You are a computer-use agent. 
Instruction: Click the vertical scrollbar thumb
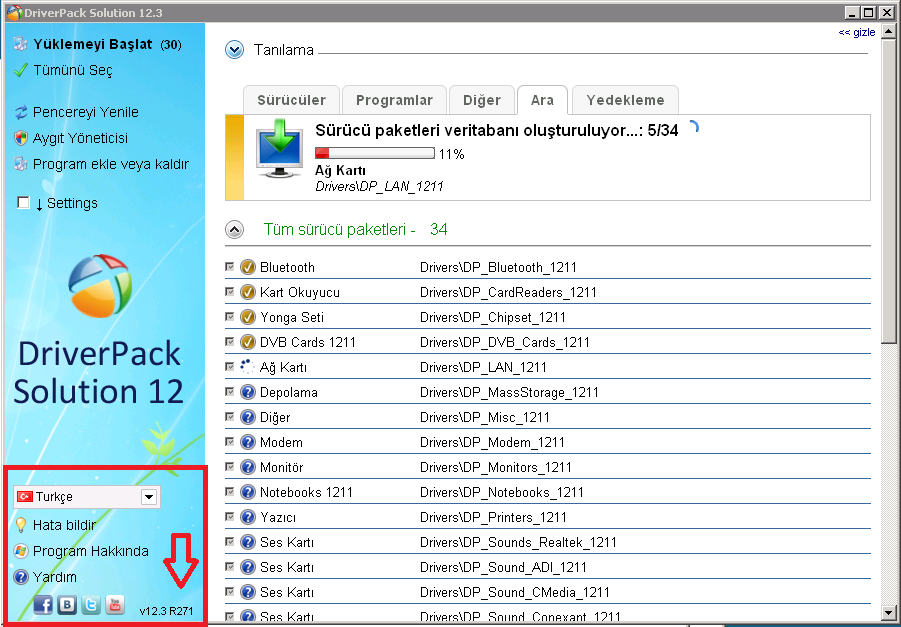click(x=890, y=190)
